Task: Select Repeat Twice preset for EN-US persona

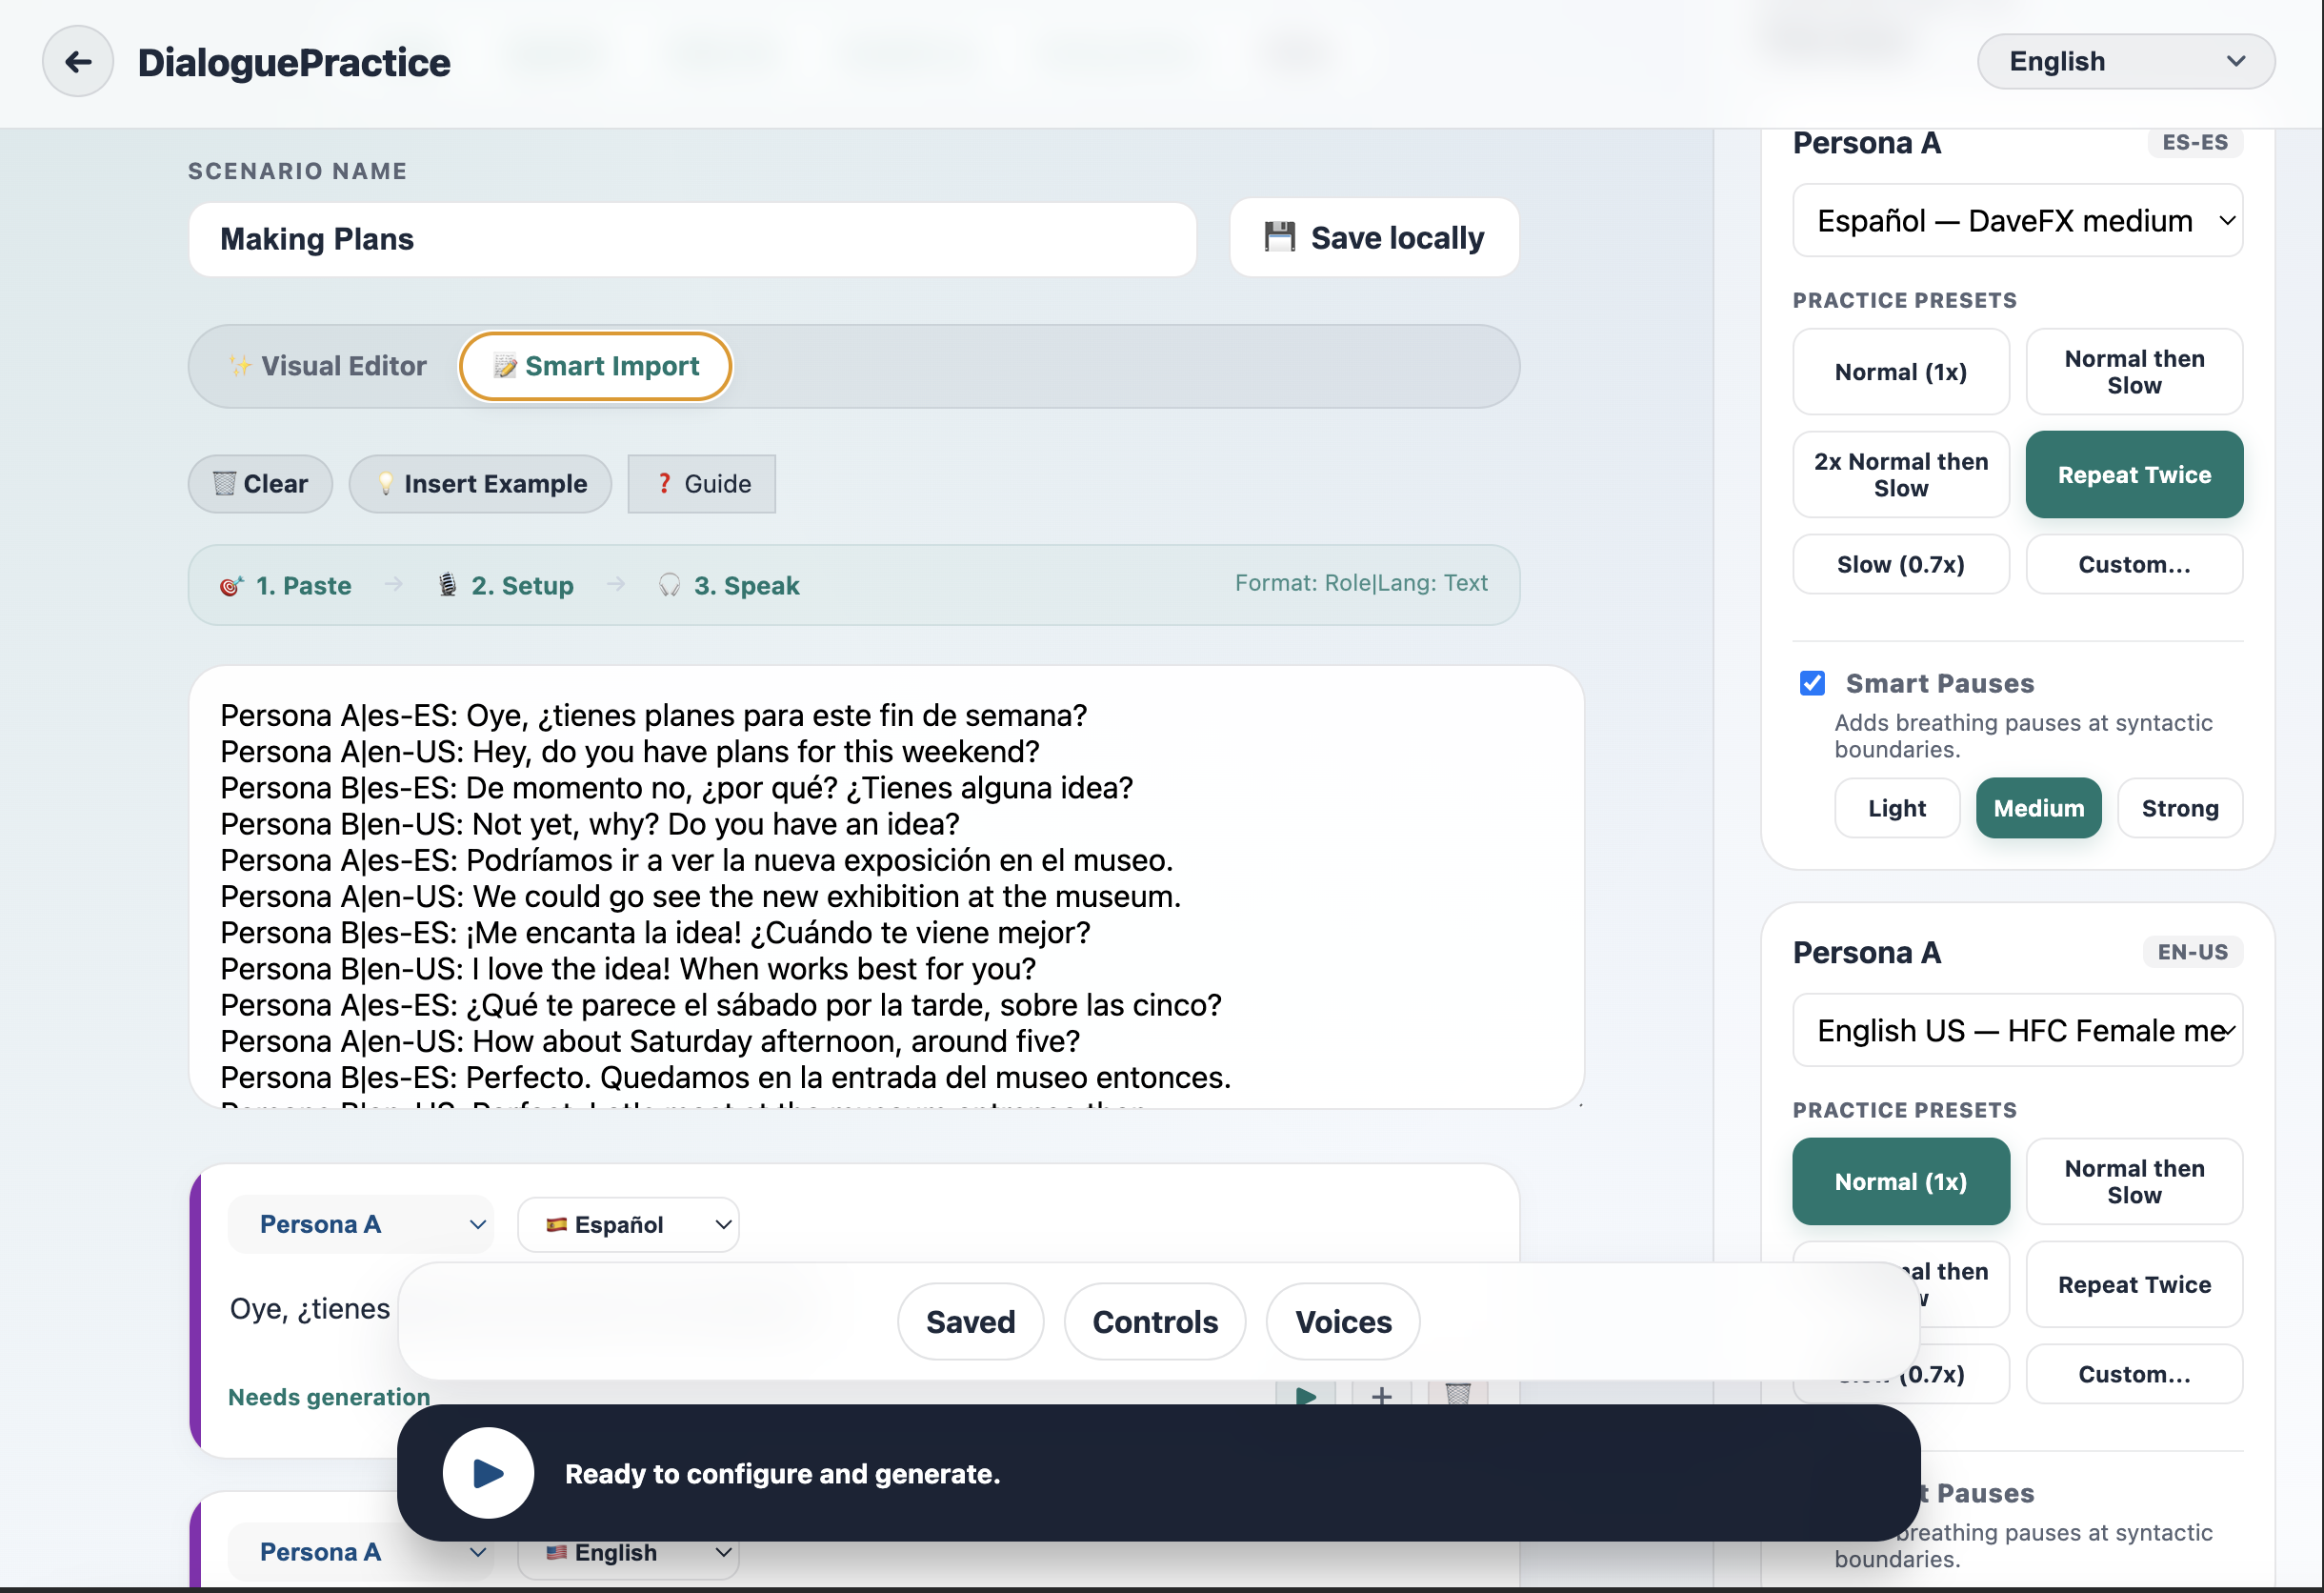Action: point(2134,1285)
